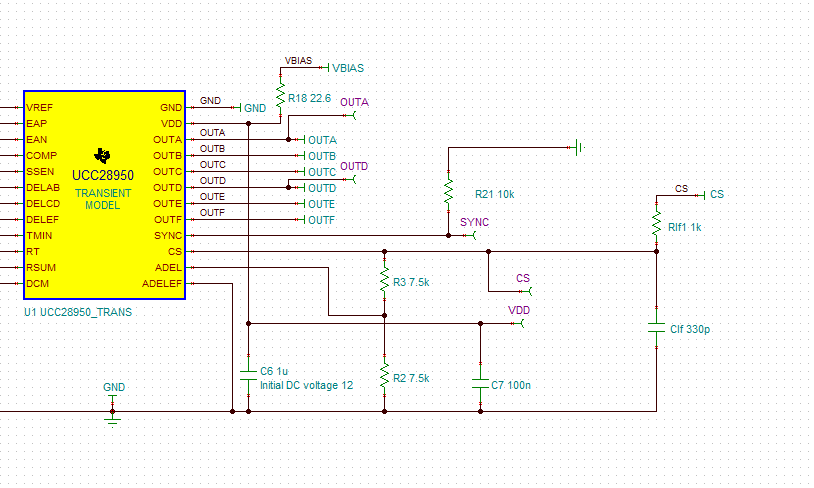
Task: Select the teal OUTE jumper label
Action: [320, 204]
